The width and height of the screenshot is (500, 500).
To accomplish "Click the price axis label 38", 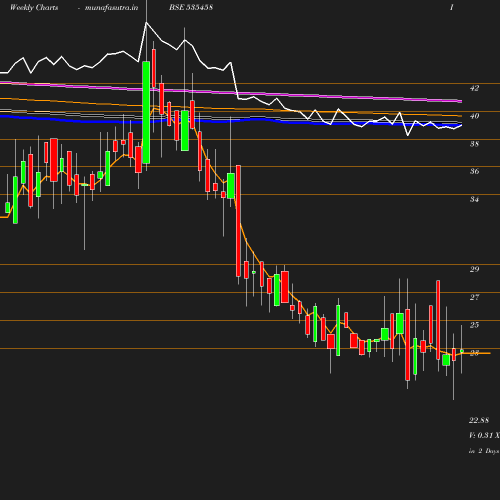I will tap(474, 144).
